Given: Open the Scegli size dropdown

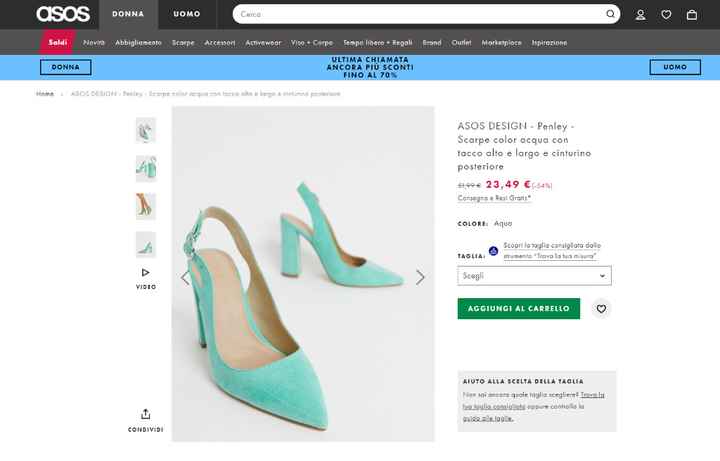Looking at the screenshot, I should [534, 275].
